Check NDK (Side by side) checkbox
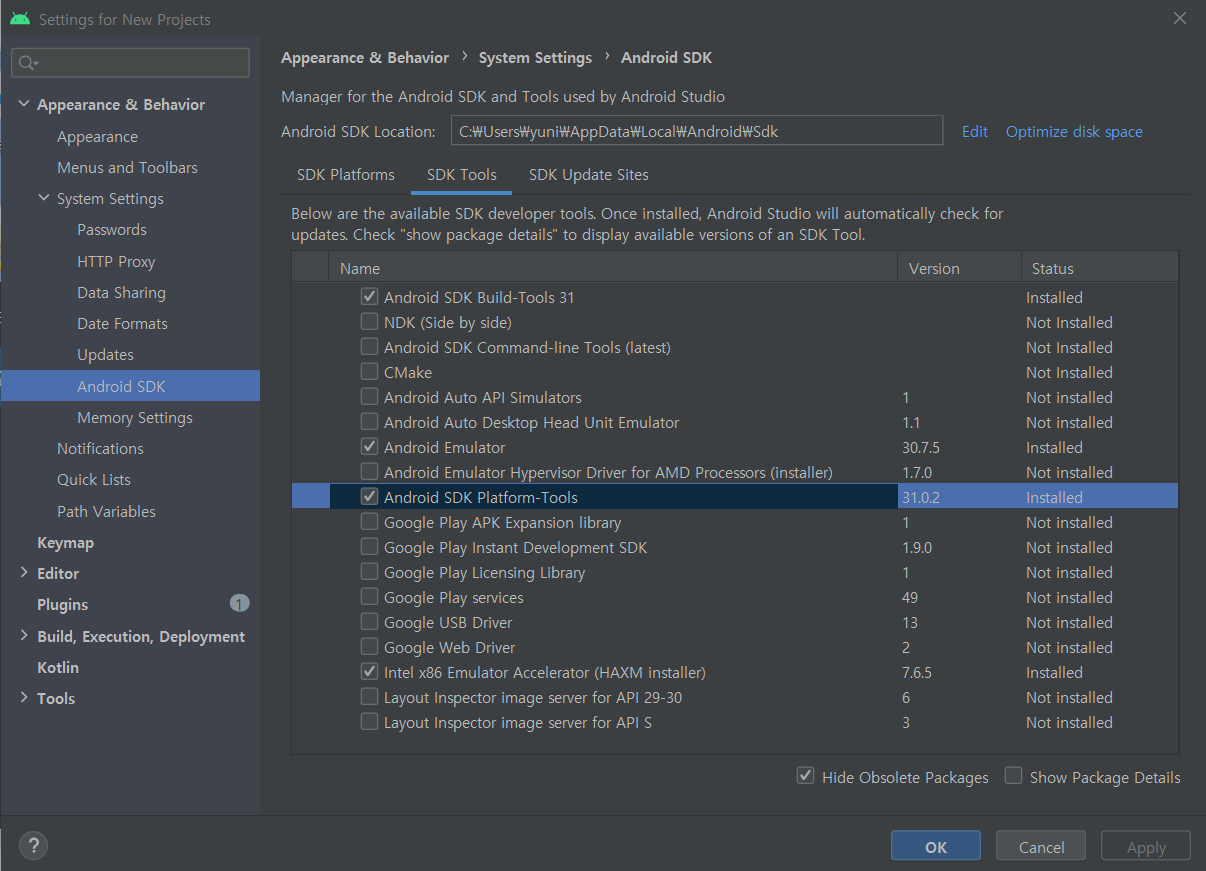Screen dimensions: 1206x871 [369, 322]
